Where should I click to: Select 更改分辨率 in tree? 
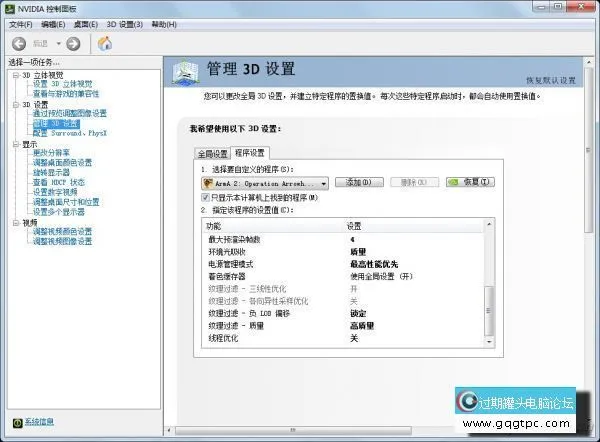pyautogui.click(x=51, y=153)
